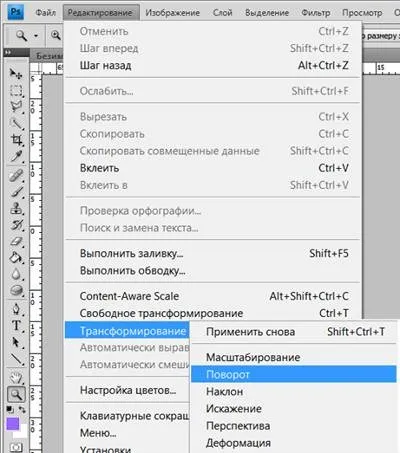Image resolution: width=400 pixels, height=453 pixels.
Task: Open Настройка цветов… dialog
Action: pyautogui.click(x=127, y=390)
